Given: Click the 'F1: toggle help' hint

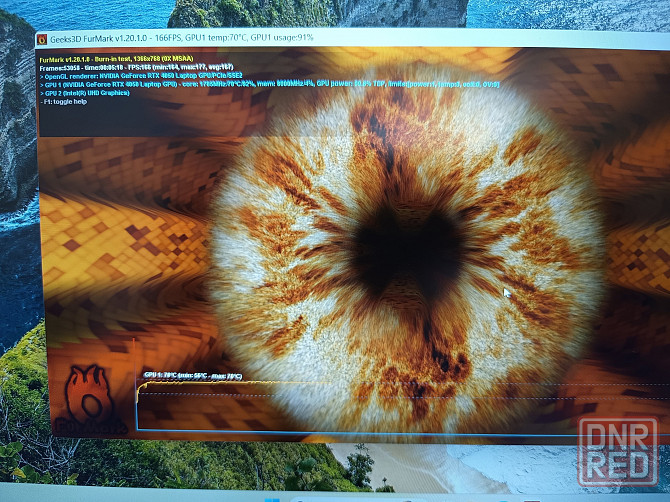Looking at the screenshot, I should pos(64,102).
